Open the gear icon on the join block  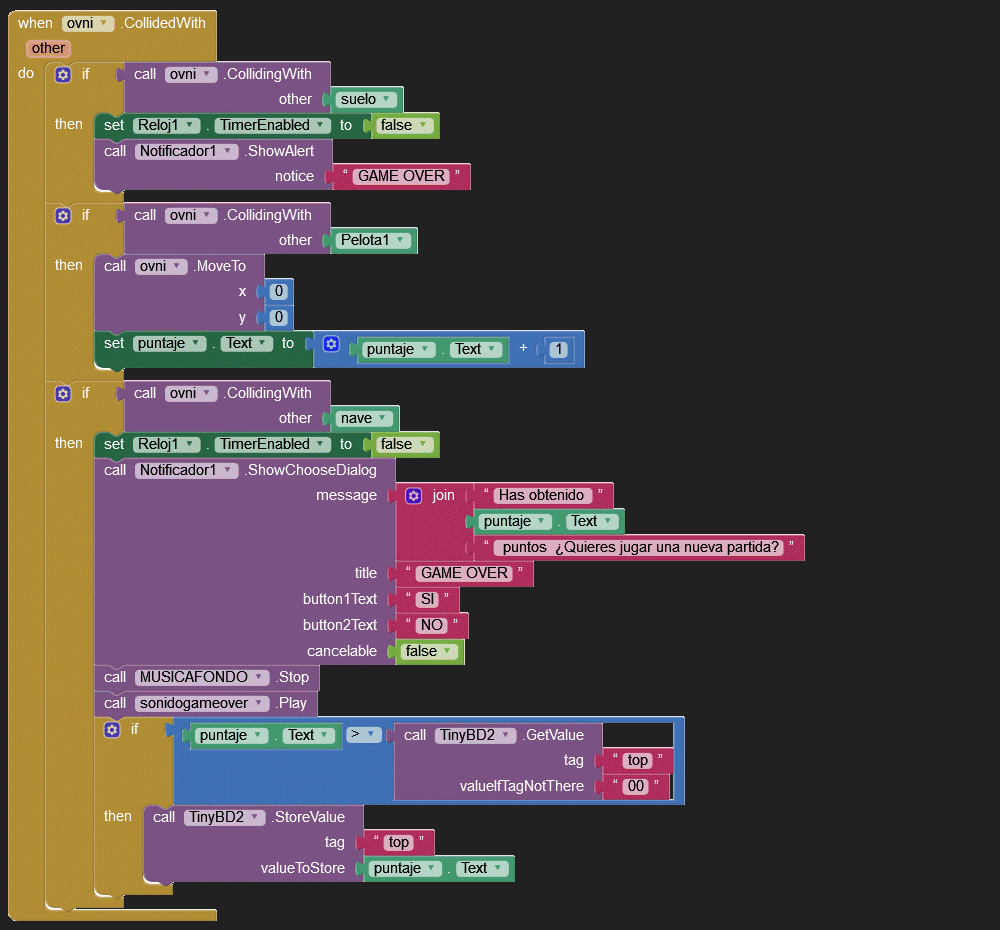(414, 495)
